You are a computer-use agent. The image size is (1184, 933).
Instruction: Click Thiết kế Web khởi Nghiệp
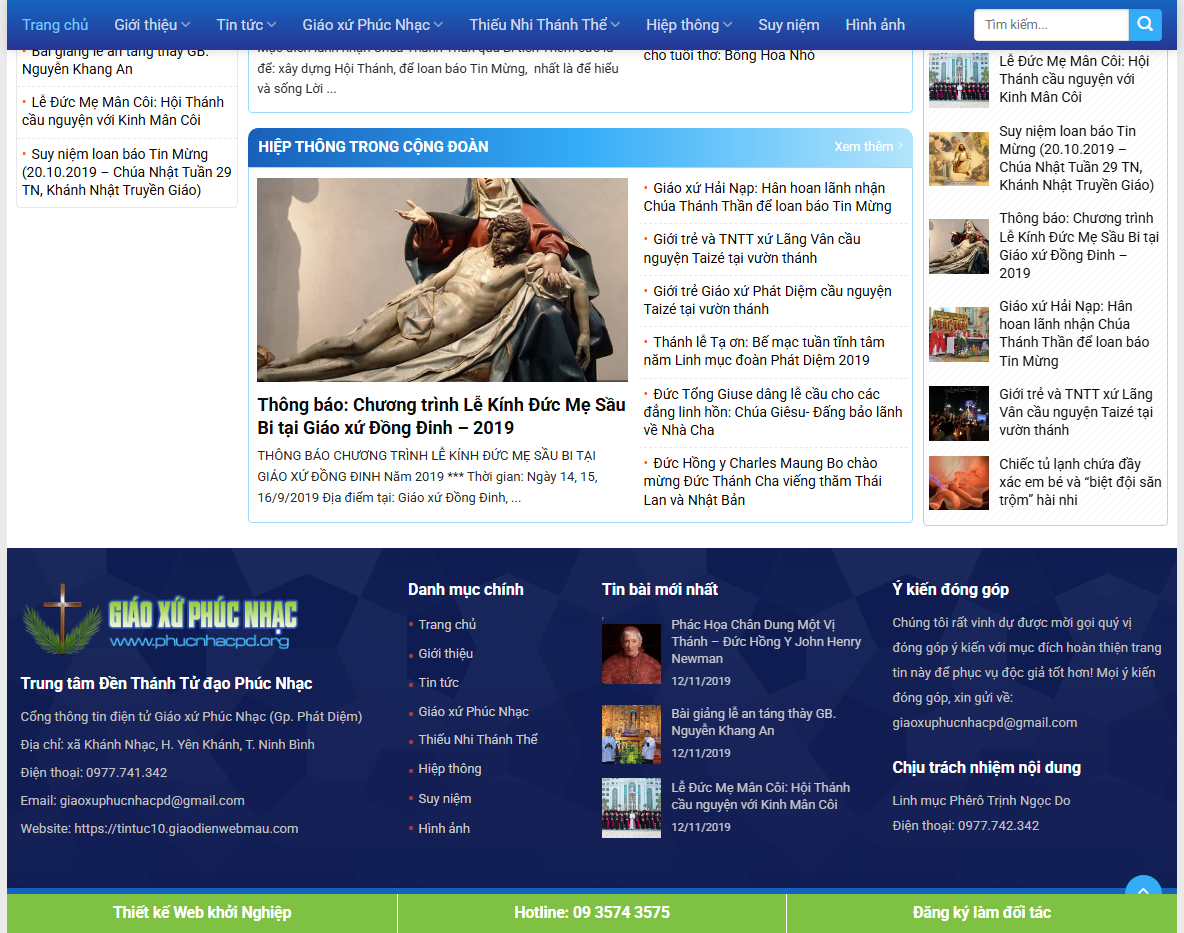click(201, 912)
